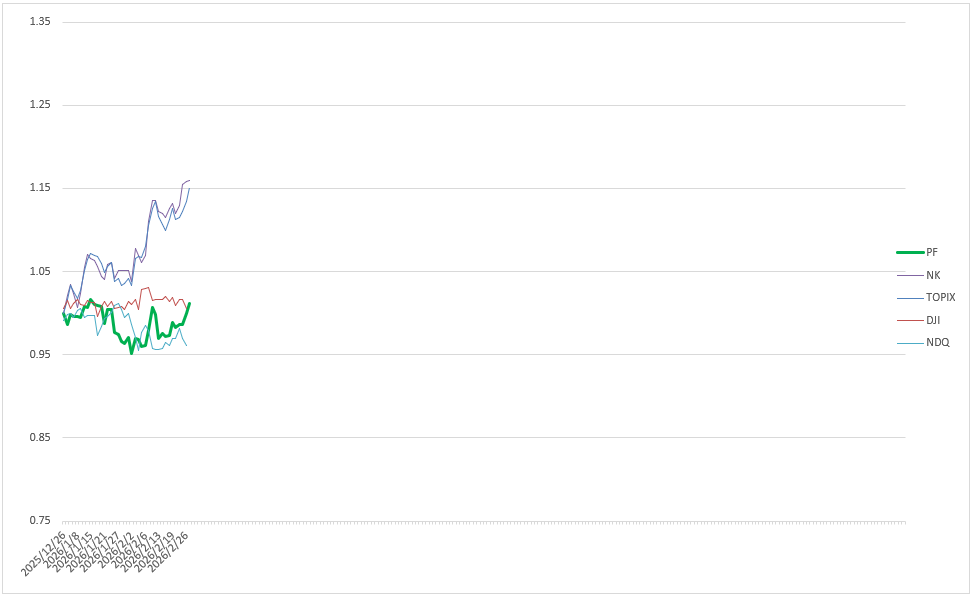Viewport: 973px width, 595px height.
Task: Click the NDQ legend entry text
Action: click(x=937, y=342)
